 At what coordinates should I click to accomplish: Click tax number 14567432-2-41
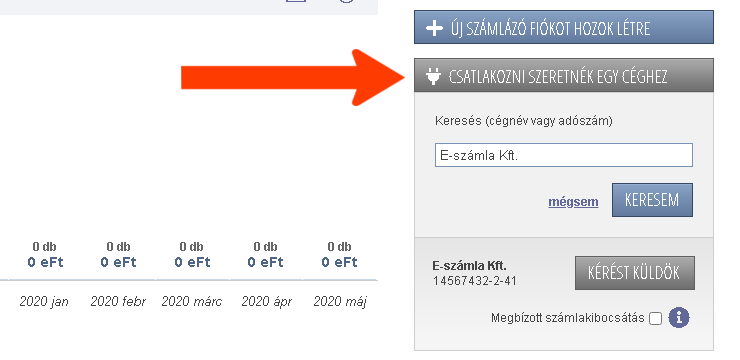tap(475, 281)
